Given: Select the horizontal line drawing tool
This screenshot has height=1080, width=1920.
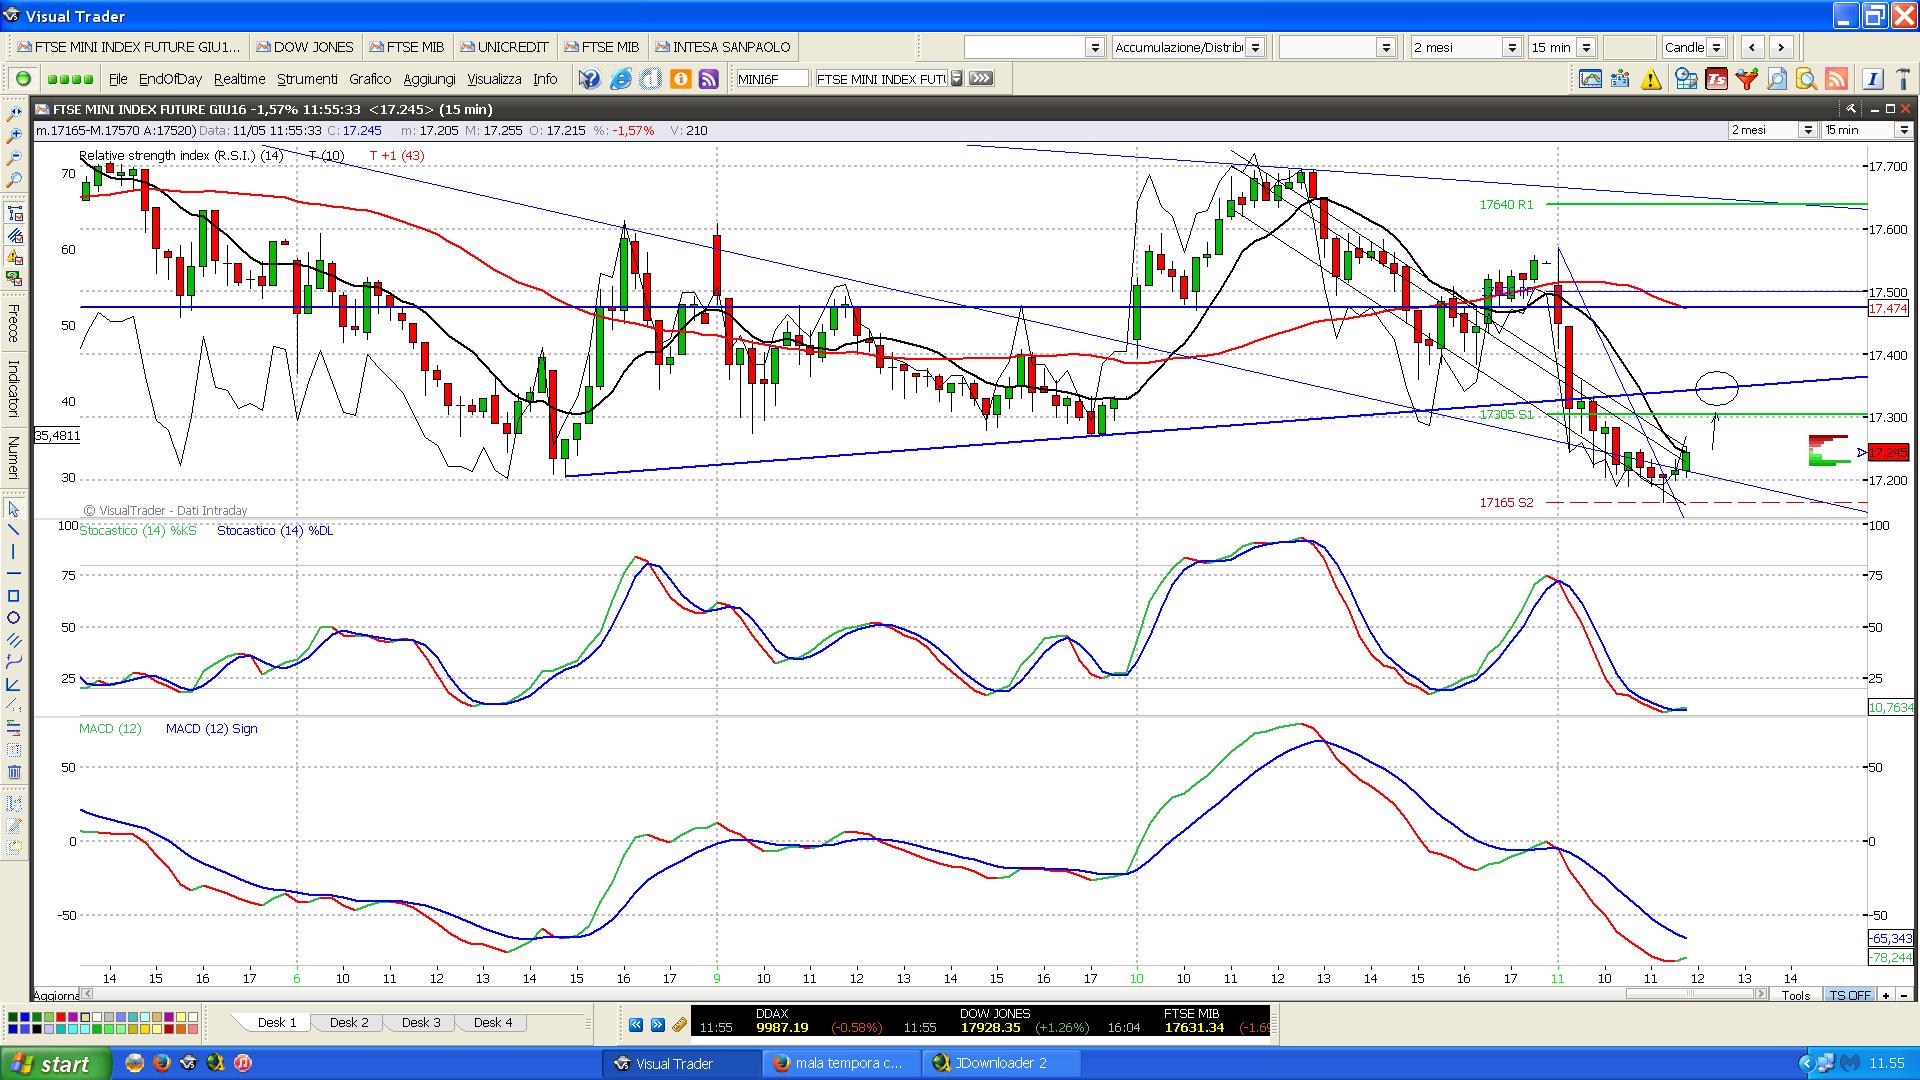Looking at the screenshot, I should (14, 574).
